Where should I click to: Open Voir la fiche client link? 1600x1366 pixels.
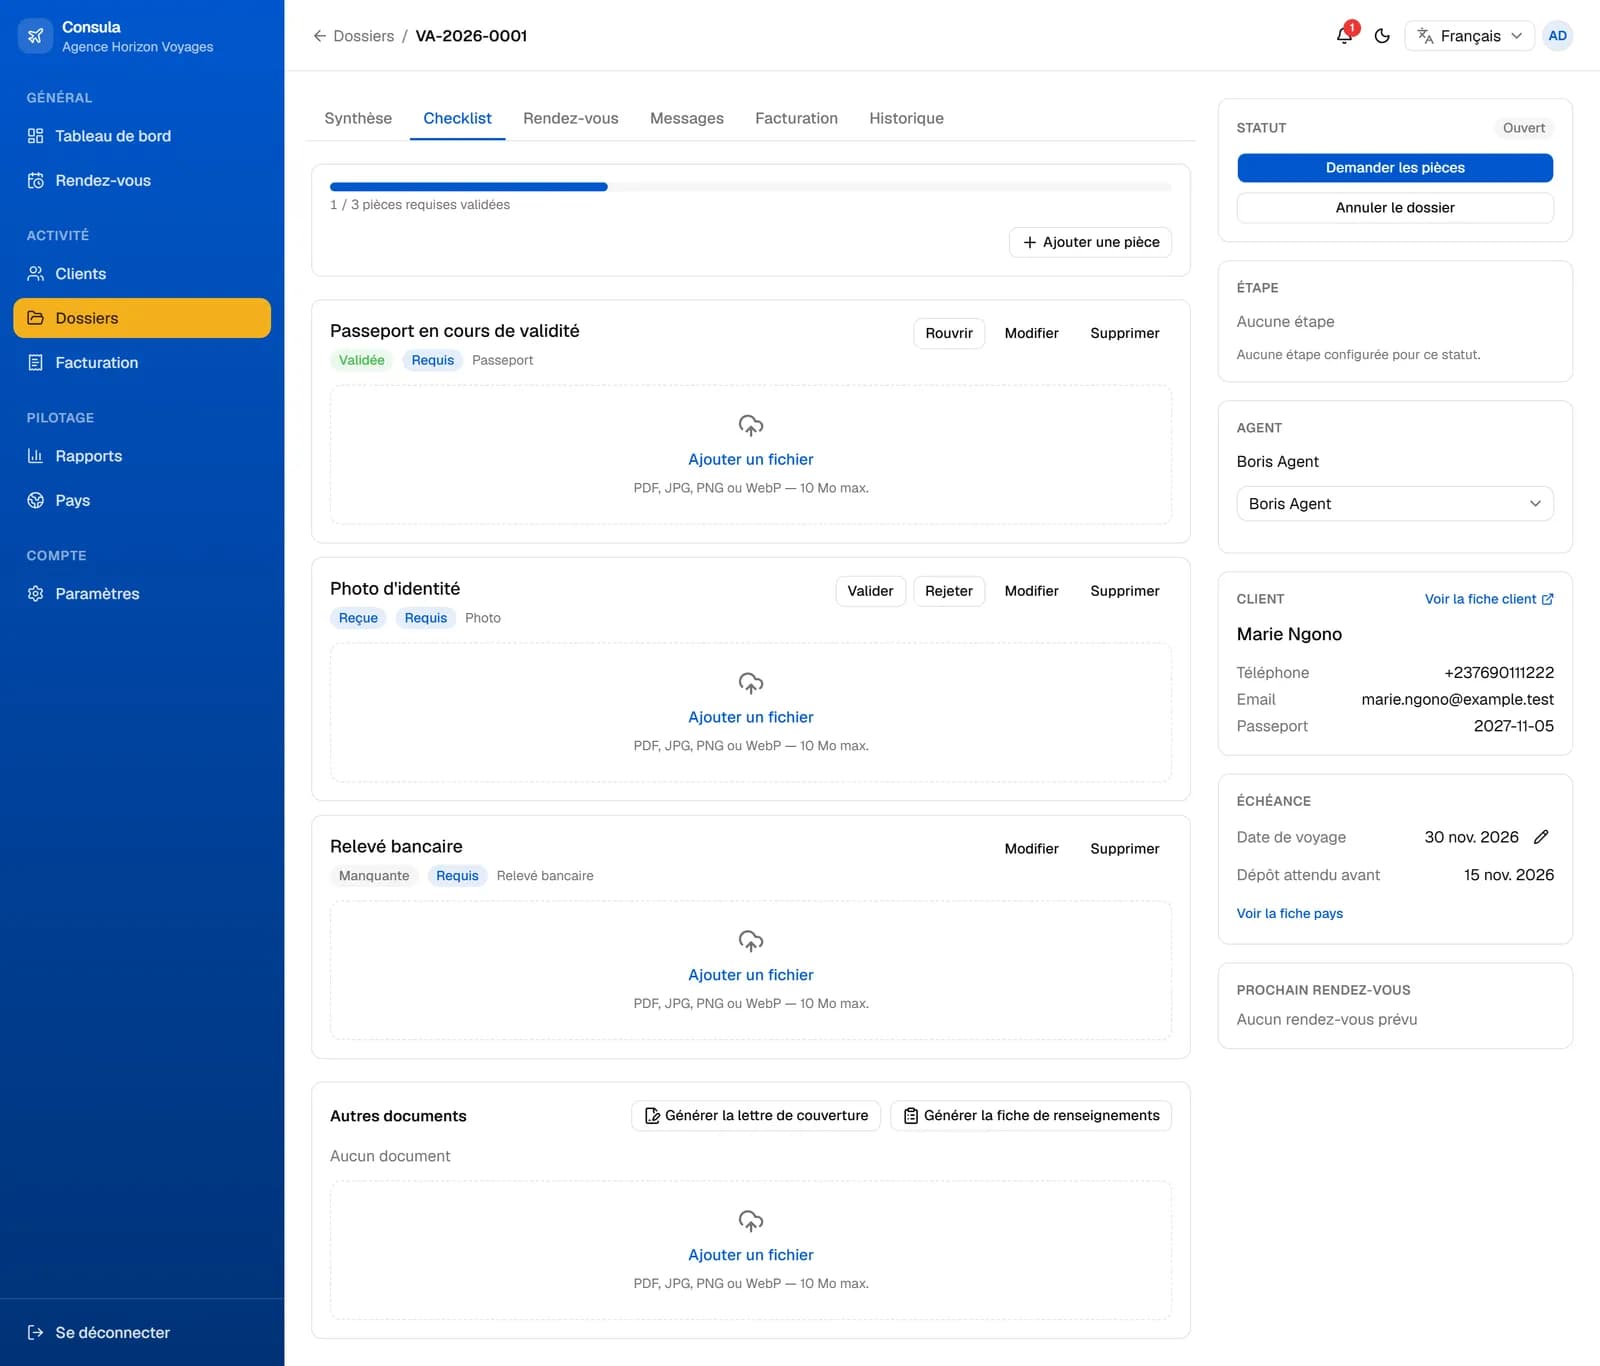[1489, 599]
